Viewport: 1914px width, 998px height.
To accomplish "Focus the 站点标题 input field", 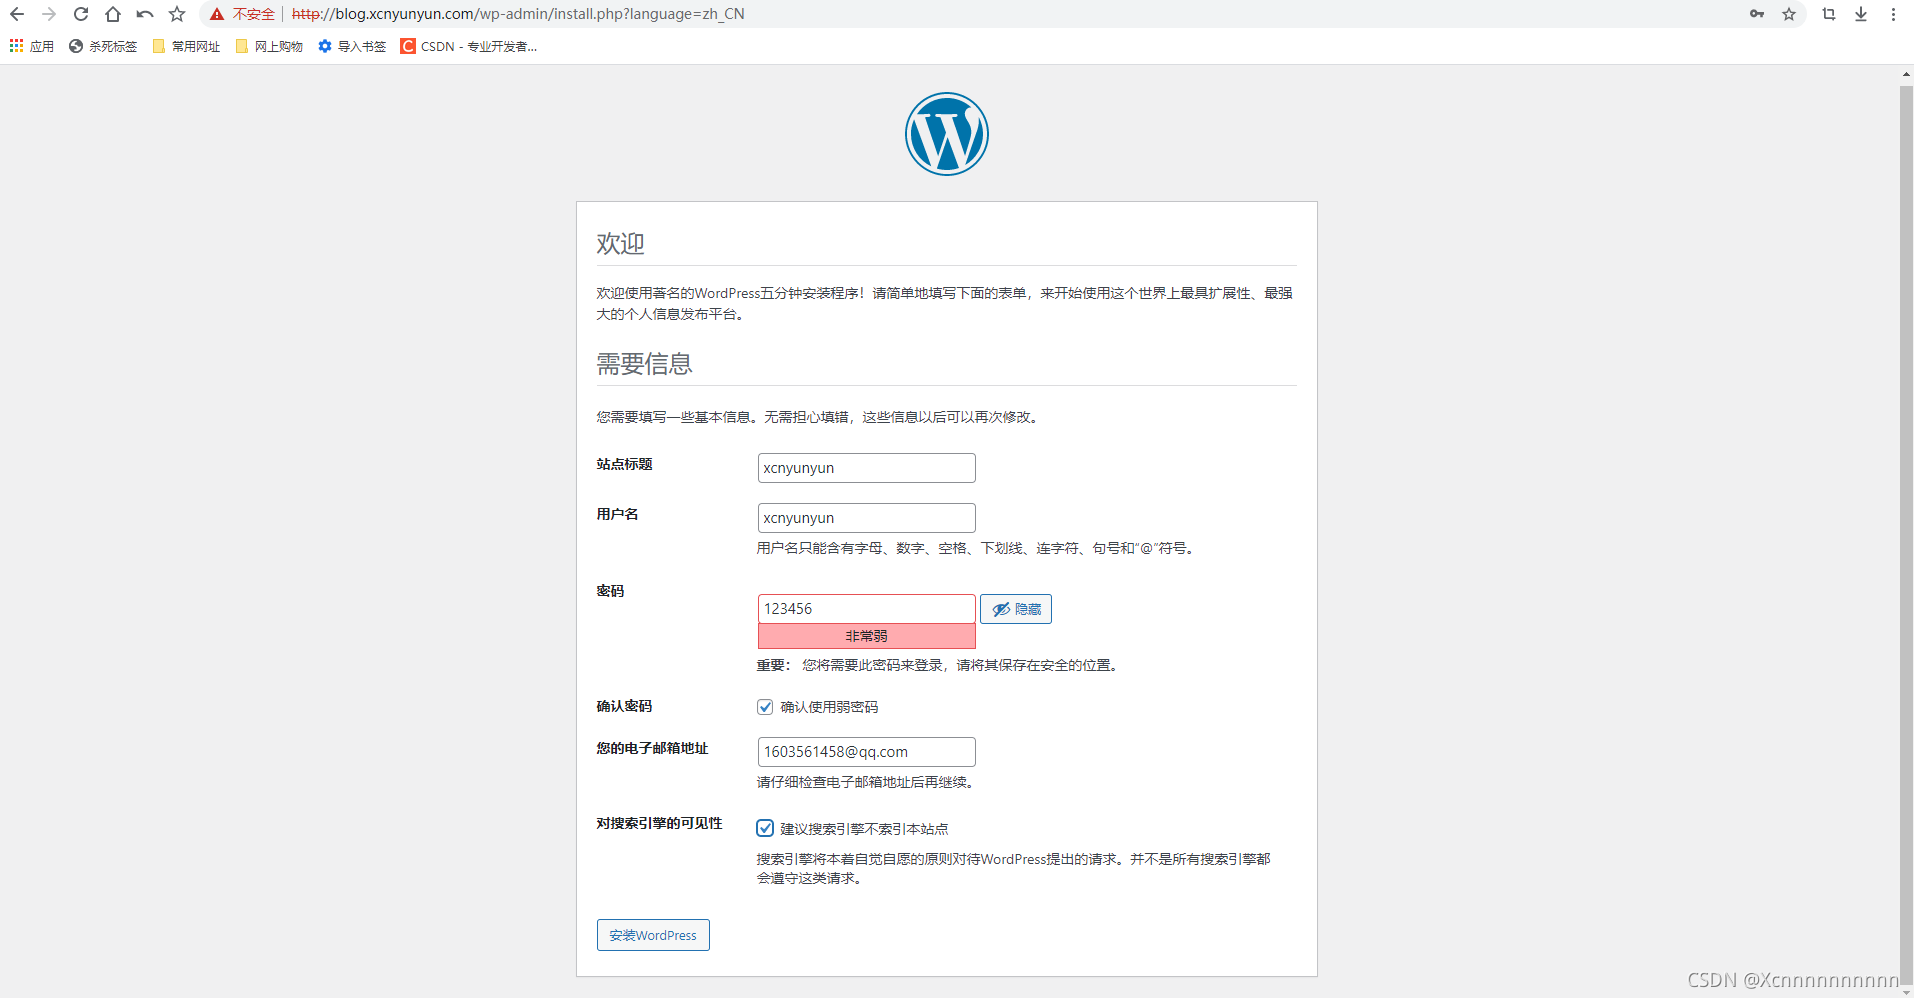I will (866, 468).
